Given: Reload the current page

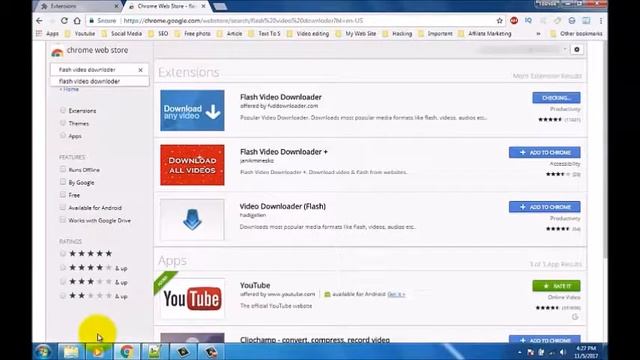Looking at the screenshot, I should [x=64, y=20].
